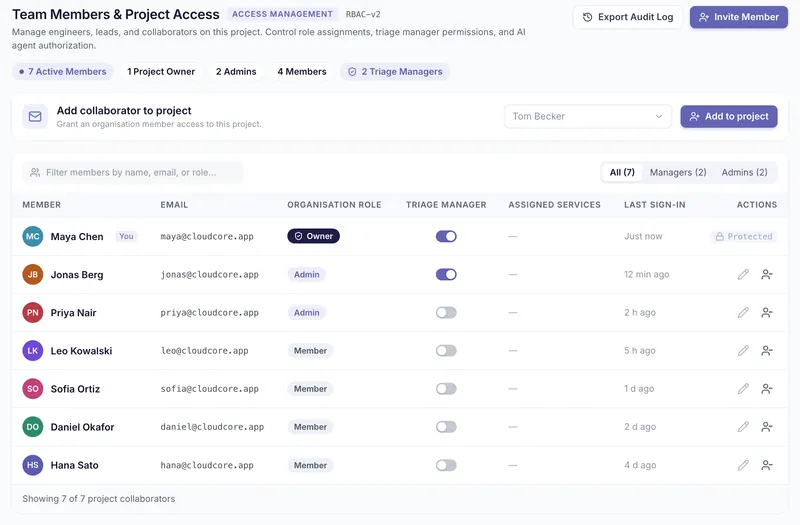Click the Add to project button
The width and height of the screenshot is (800, 525).
pos(729,116)
